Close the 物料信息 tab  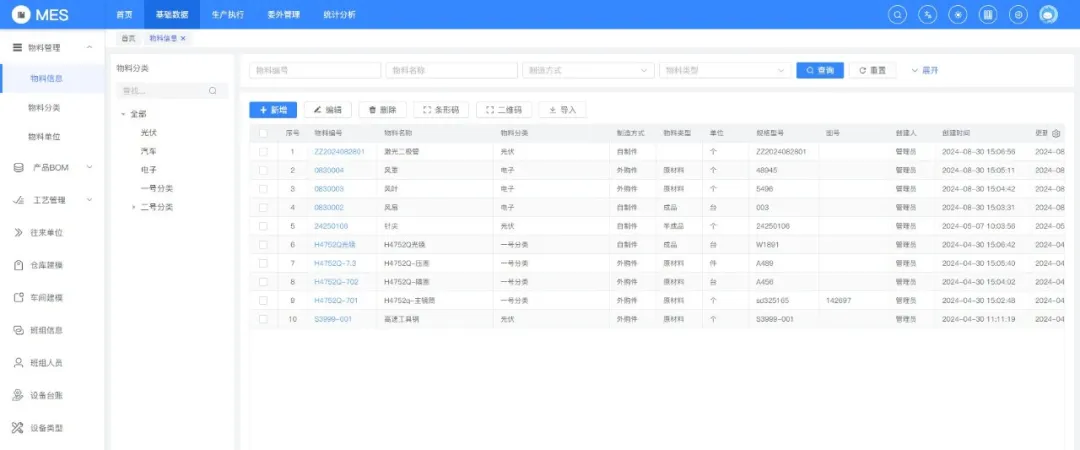click(x=183, y=39)
